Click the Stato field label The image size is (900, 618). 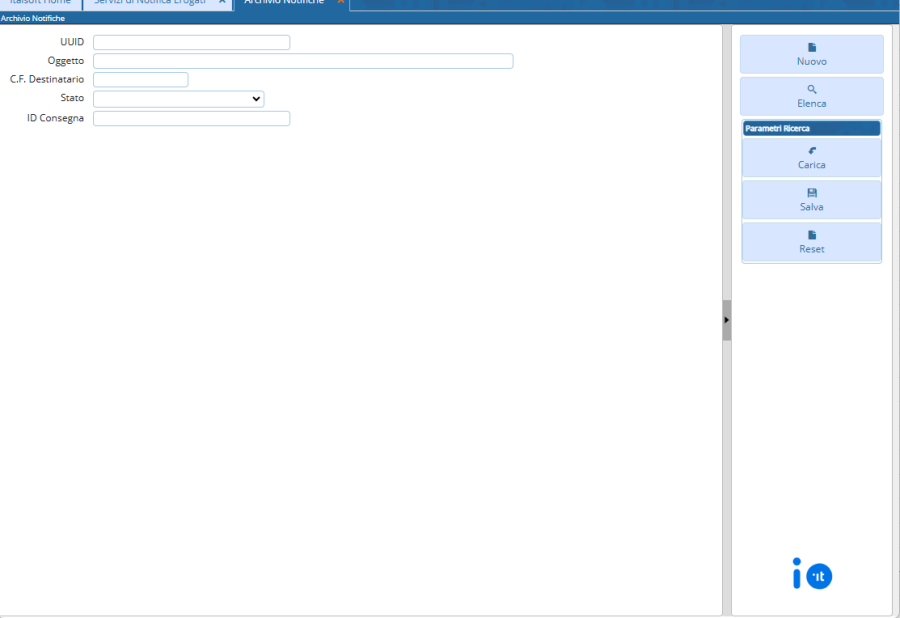[72, 99]
